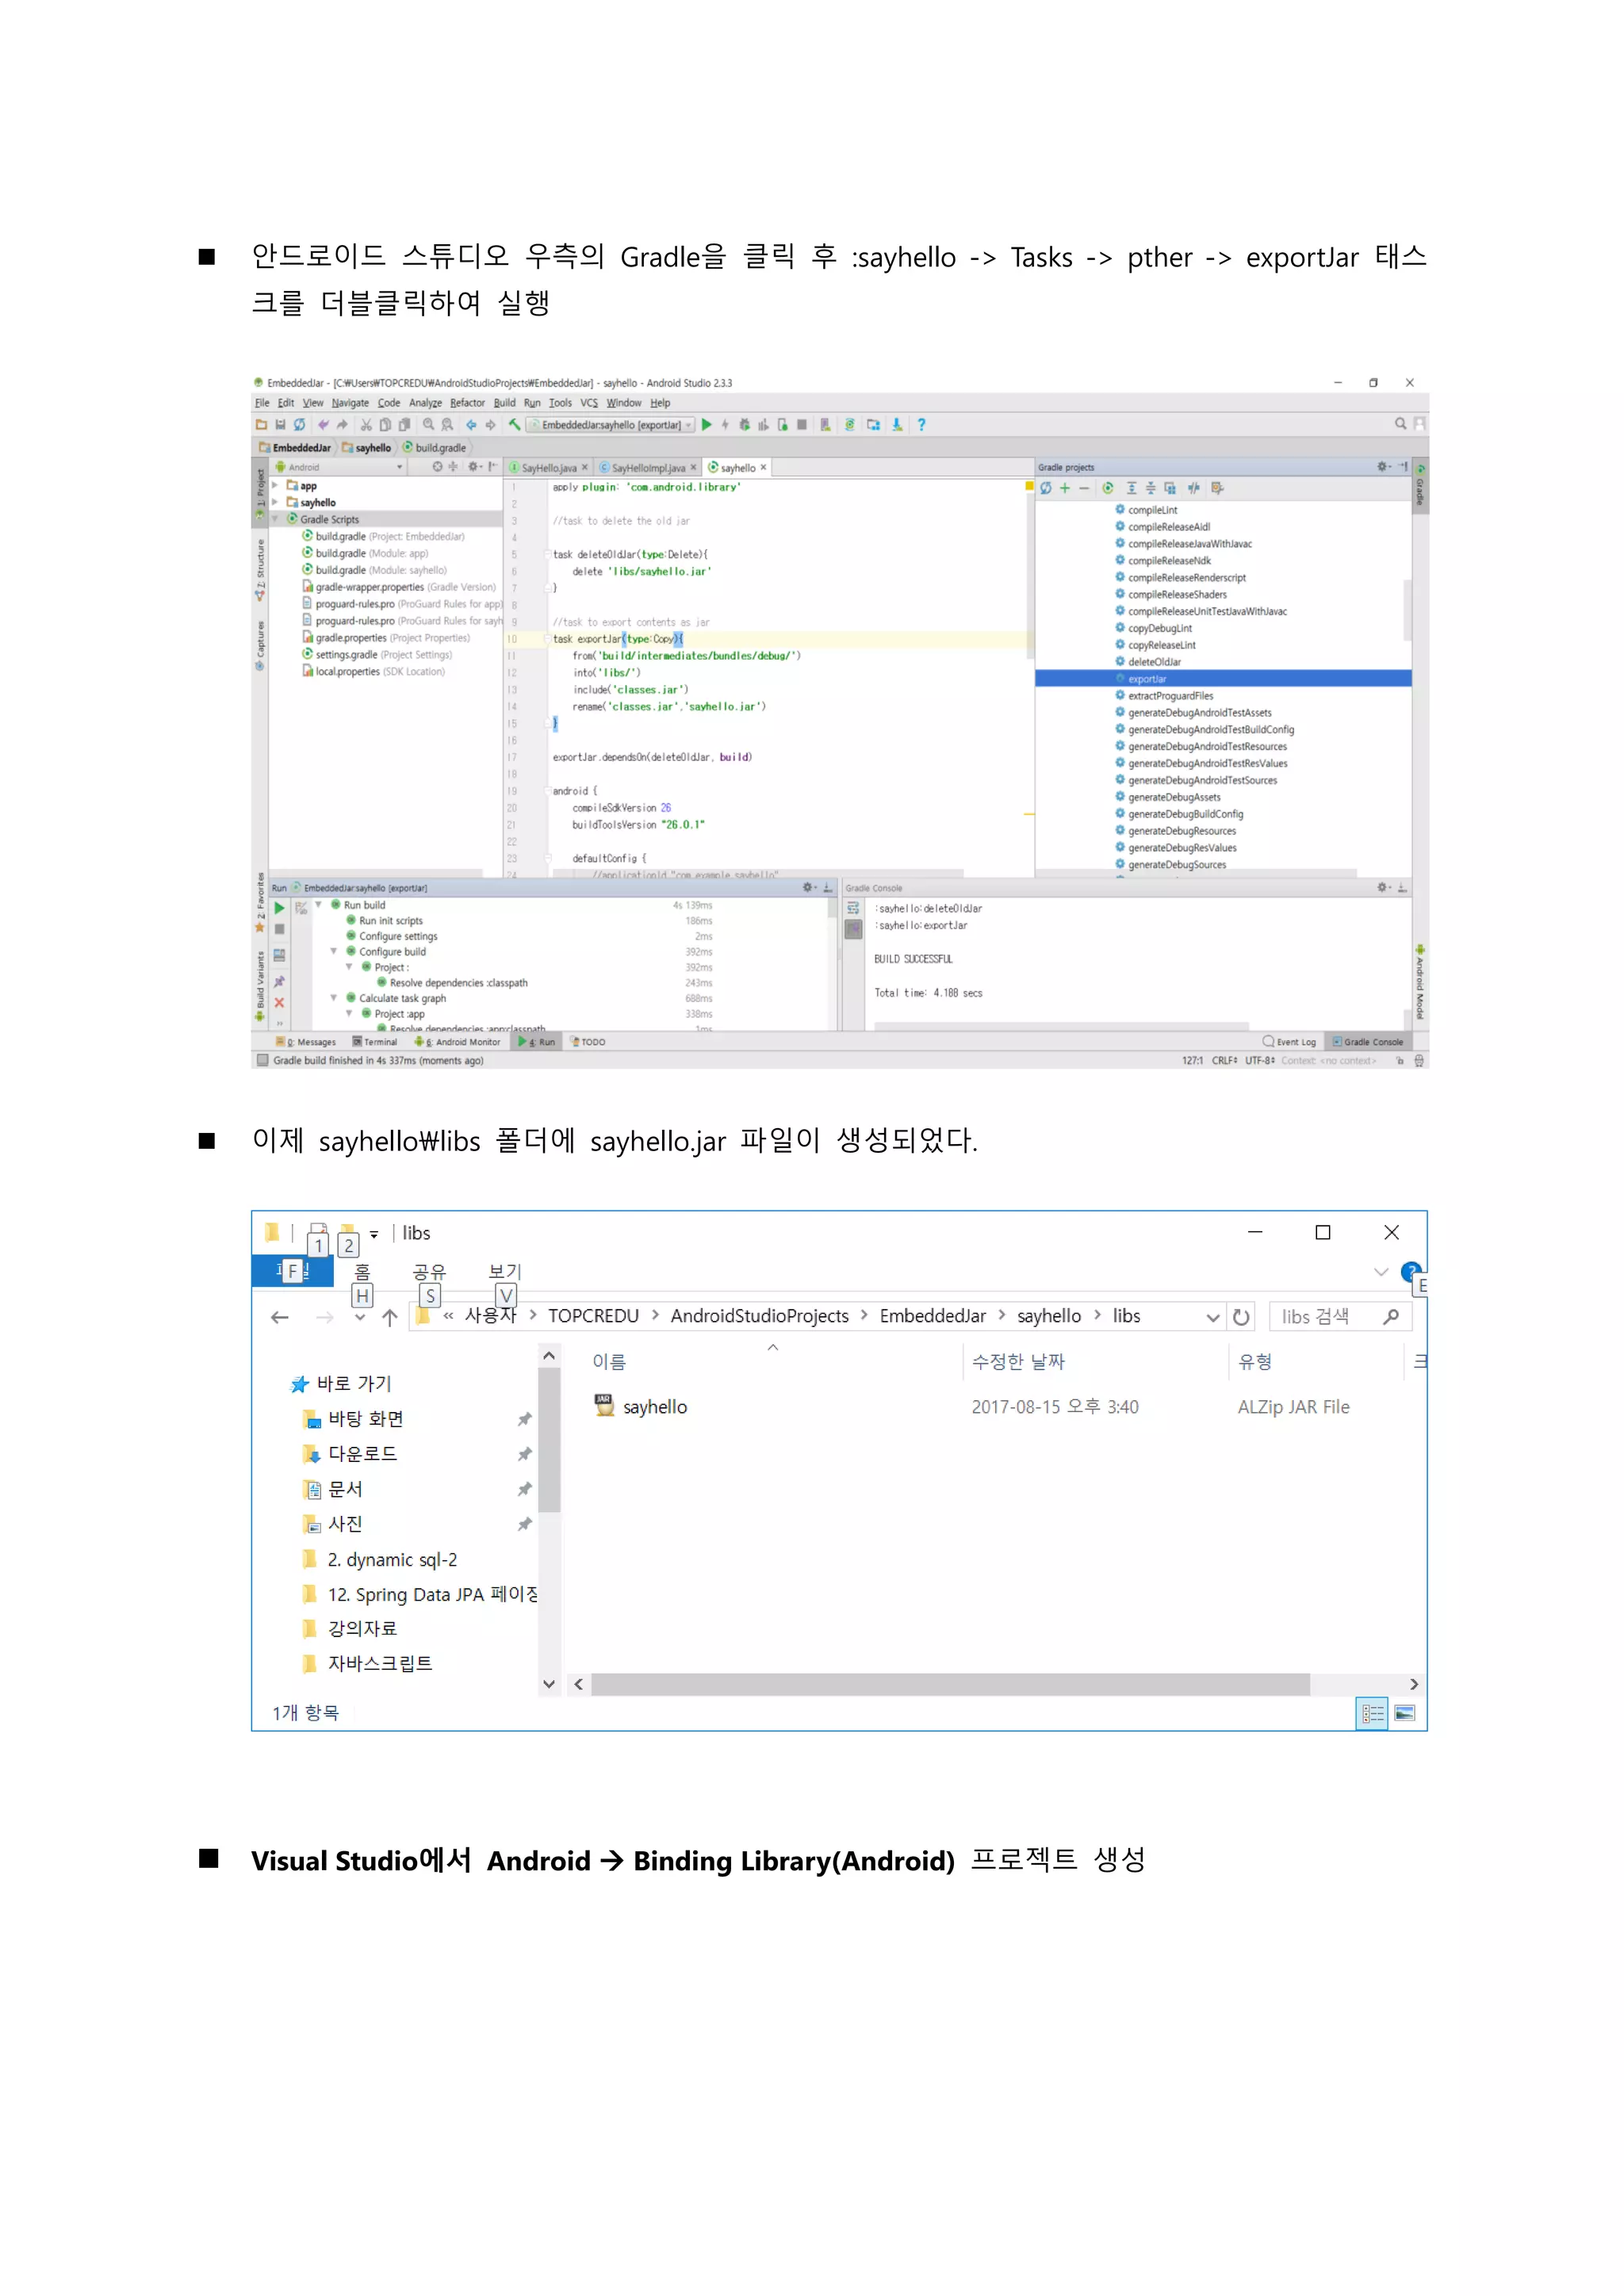Open the SDK Manager download icon
Viewport: 1624px width, 2296px height.
897,425
